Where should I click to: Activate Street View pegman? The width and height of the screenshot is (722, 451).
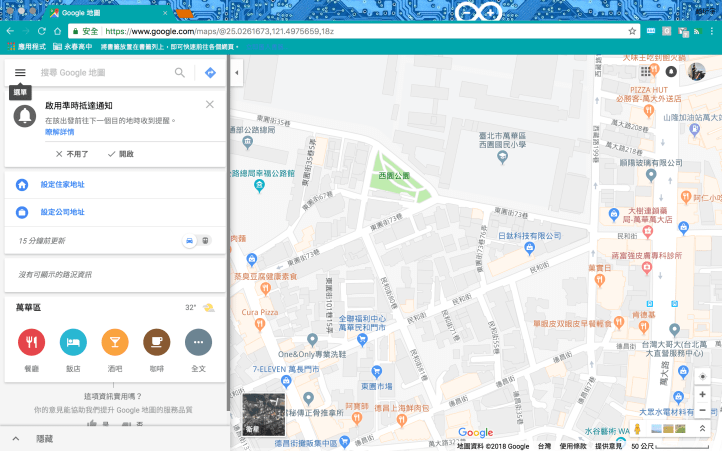pyautogui.click(x=637, y=429)
